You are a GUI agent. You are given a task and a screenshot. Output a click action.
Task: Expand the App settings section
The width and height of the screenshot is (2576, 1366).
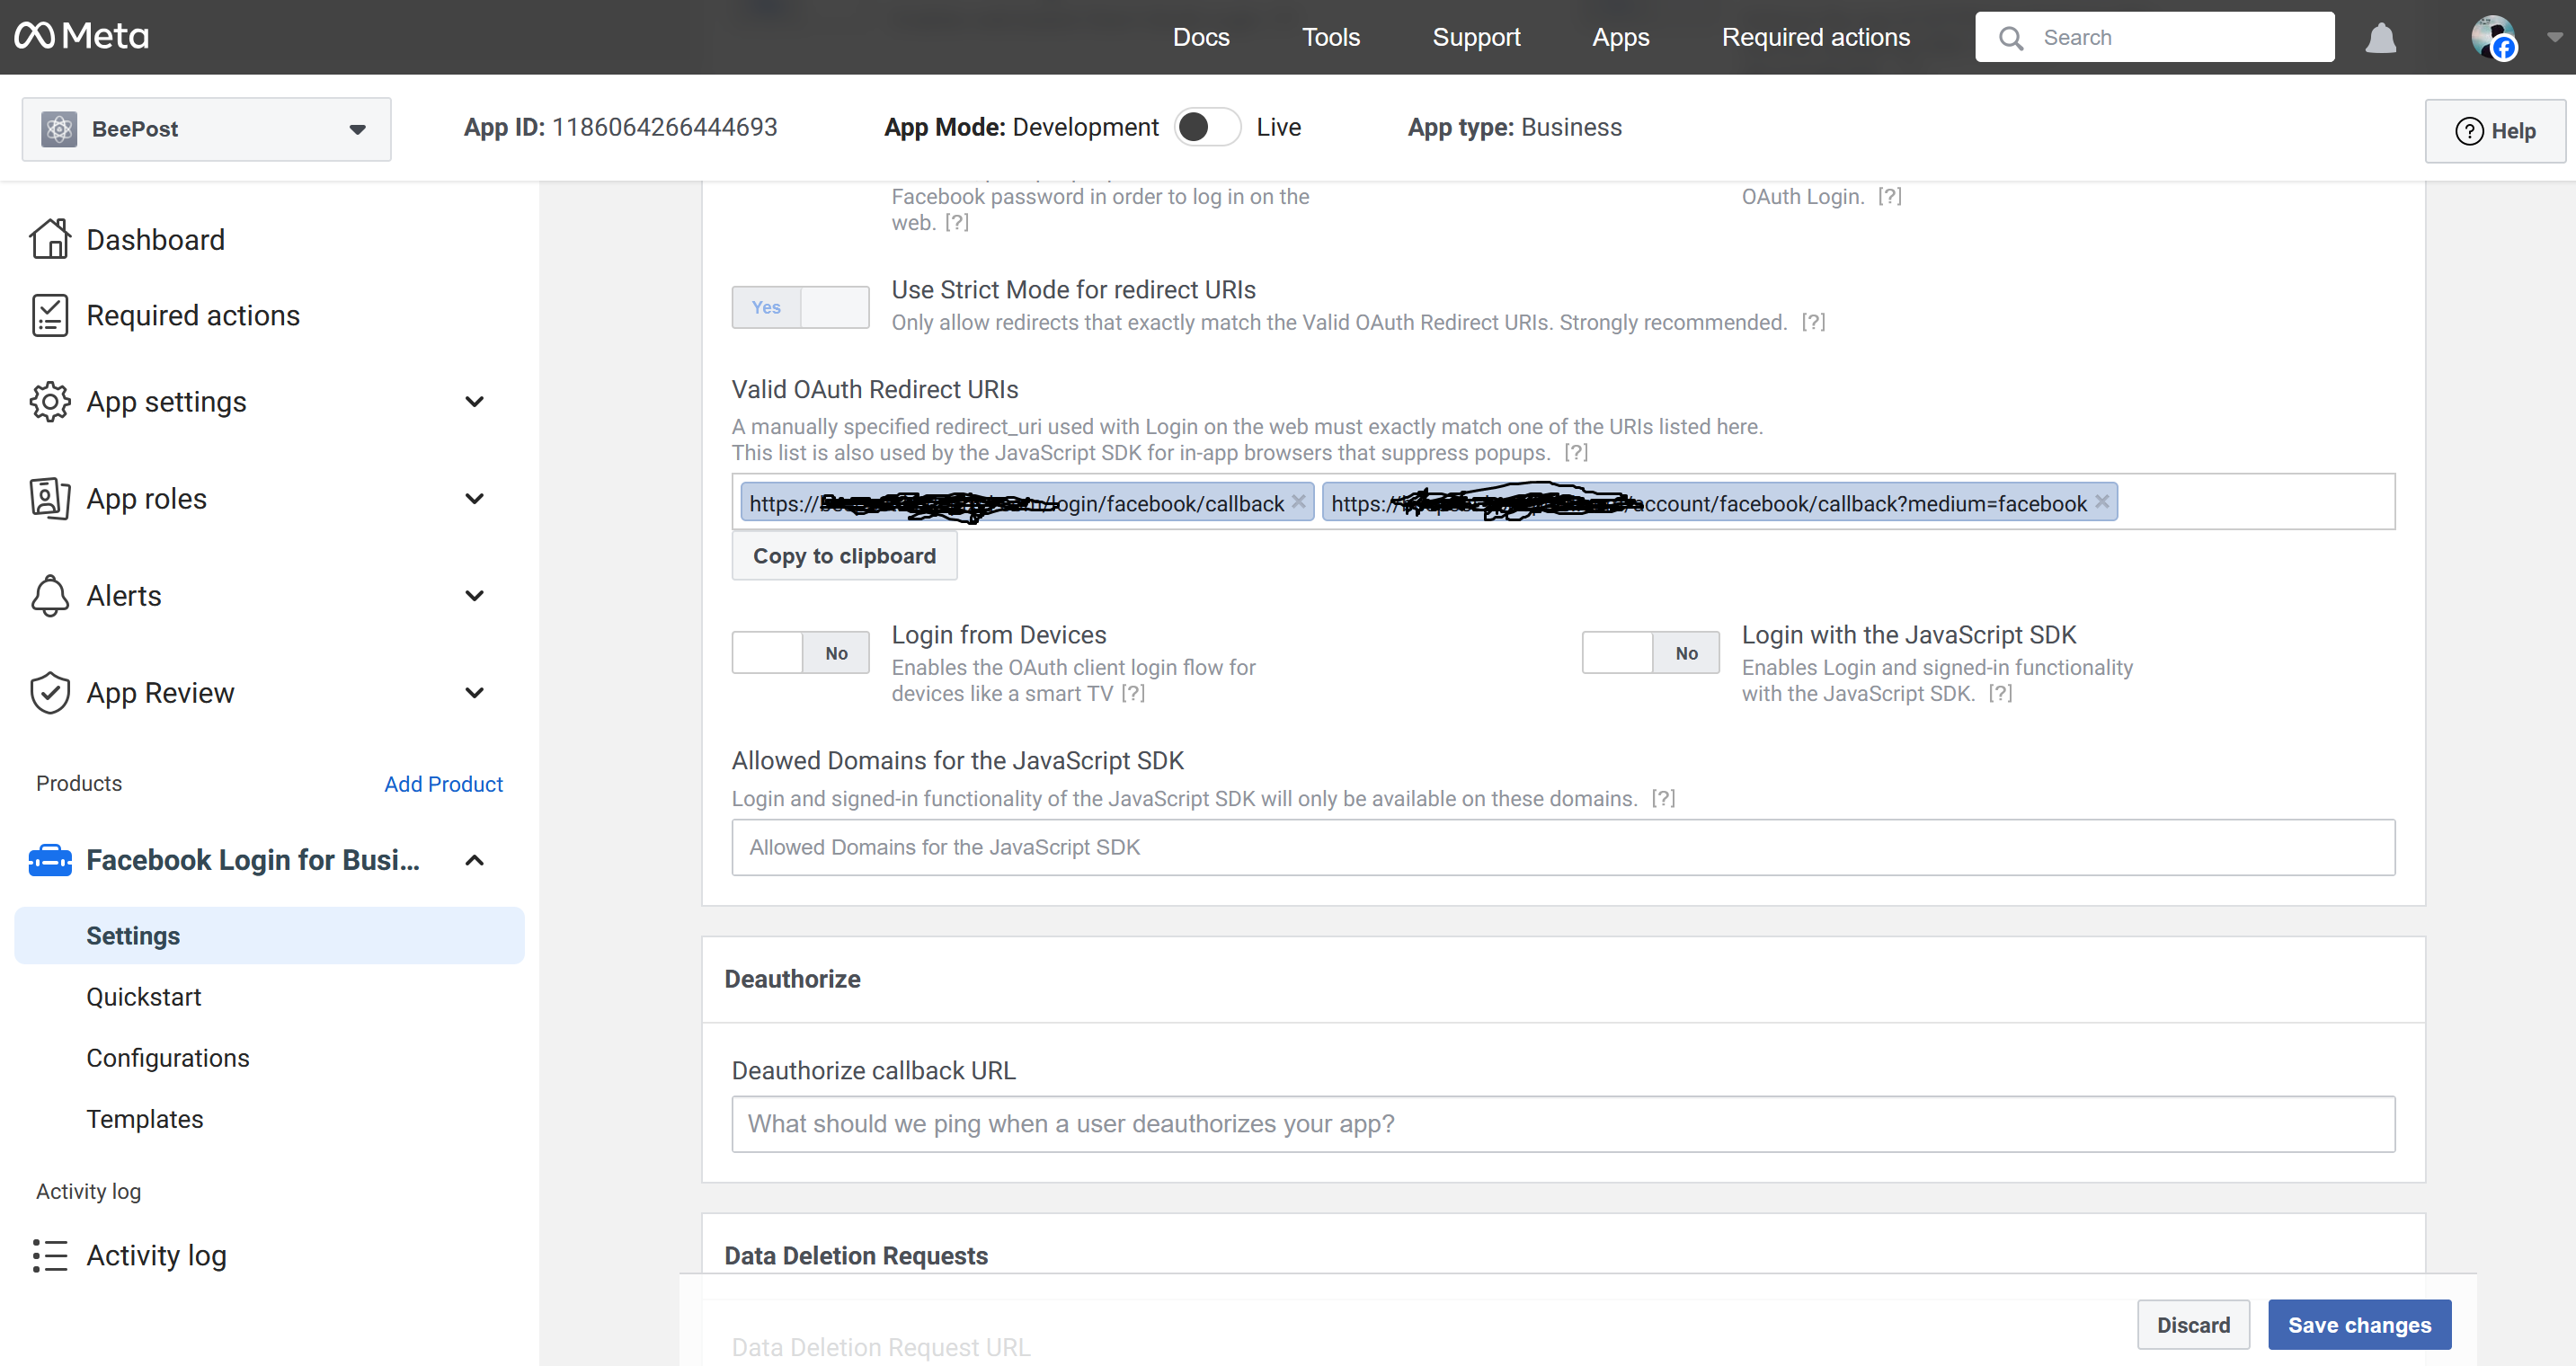pyautogui.click(x=475, y=401)
